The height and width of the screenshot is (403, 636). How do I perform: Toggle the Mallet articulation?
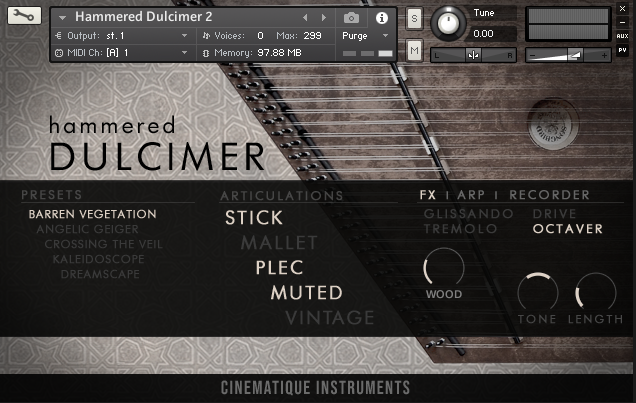[x=279, y=243]
